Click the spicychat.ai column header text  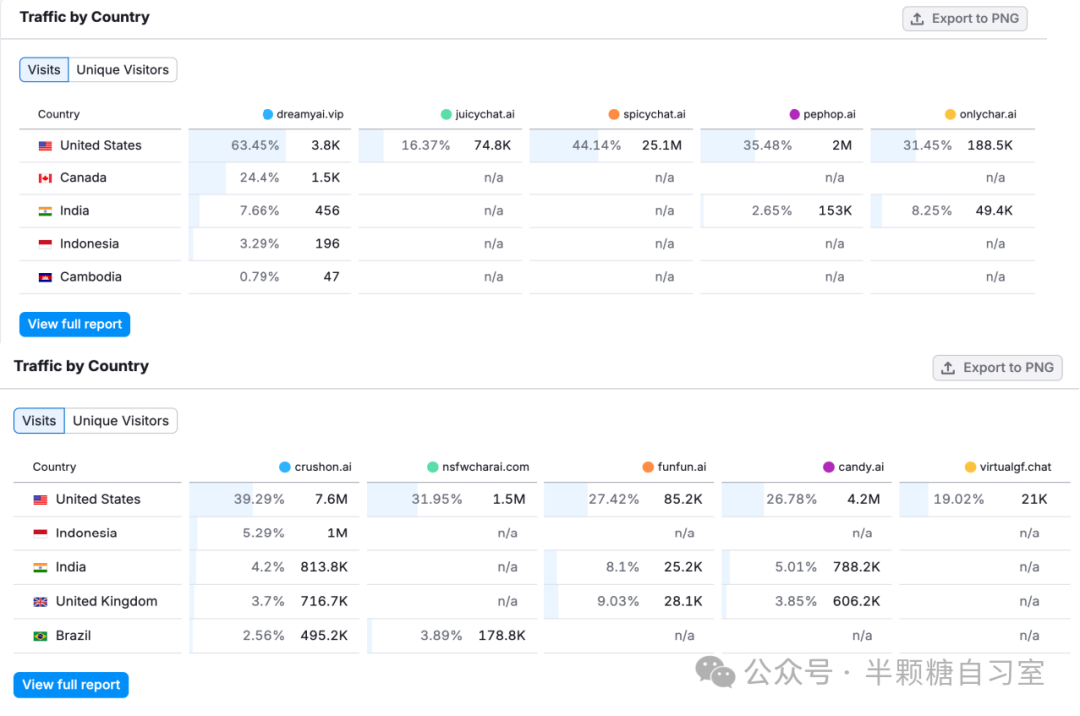654,114
